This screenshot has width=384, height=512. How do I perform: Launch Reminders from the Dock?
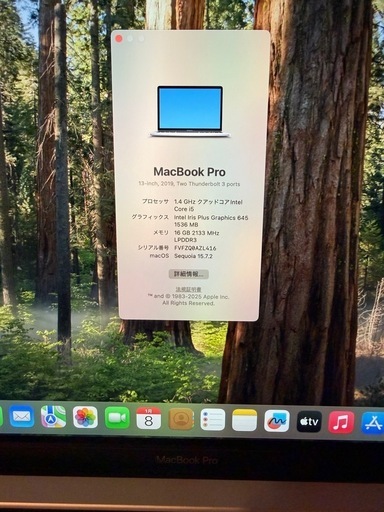(x=213, y=420)
